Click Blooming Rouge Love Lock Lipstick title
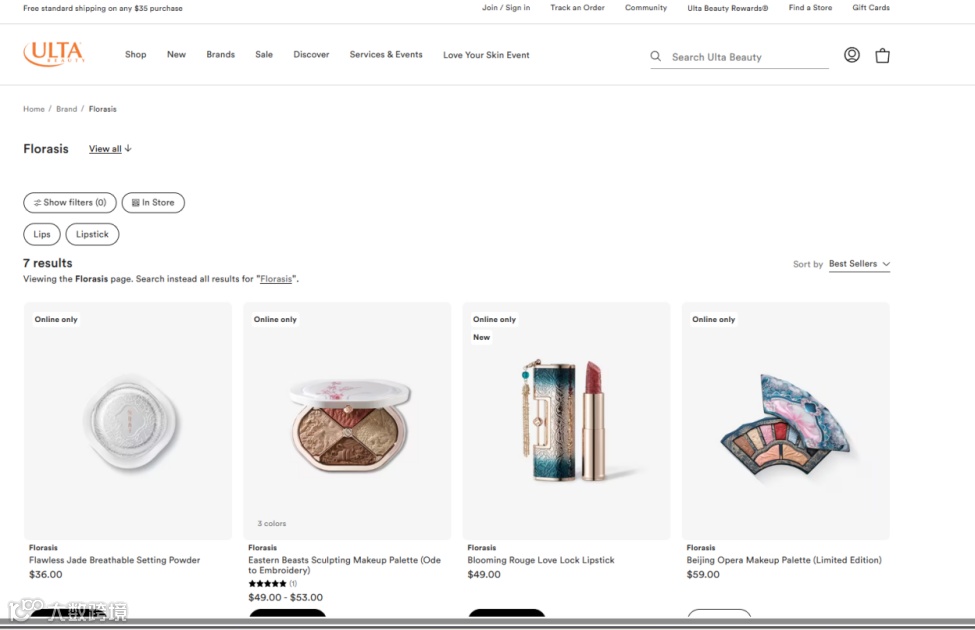The height and width of the screenshot is (630, 975). 541,560
